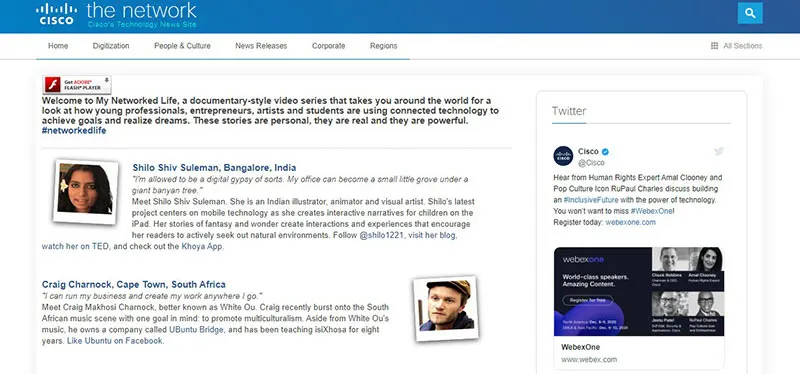Click the #InclusiveFuture hashtag

(x=591, y=200)
